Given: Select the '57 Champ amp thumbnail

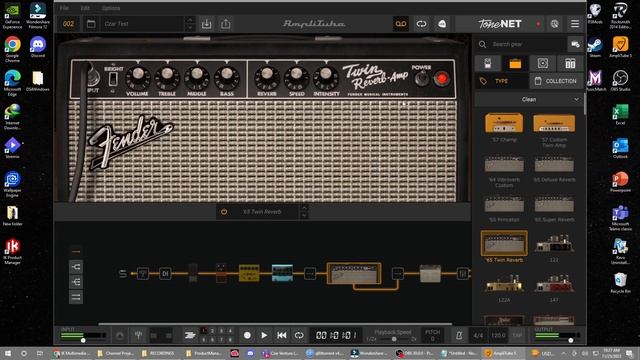Looking at the screenshot, I should point(504,123).
